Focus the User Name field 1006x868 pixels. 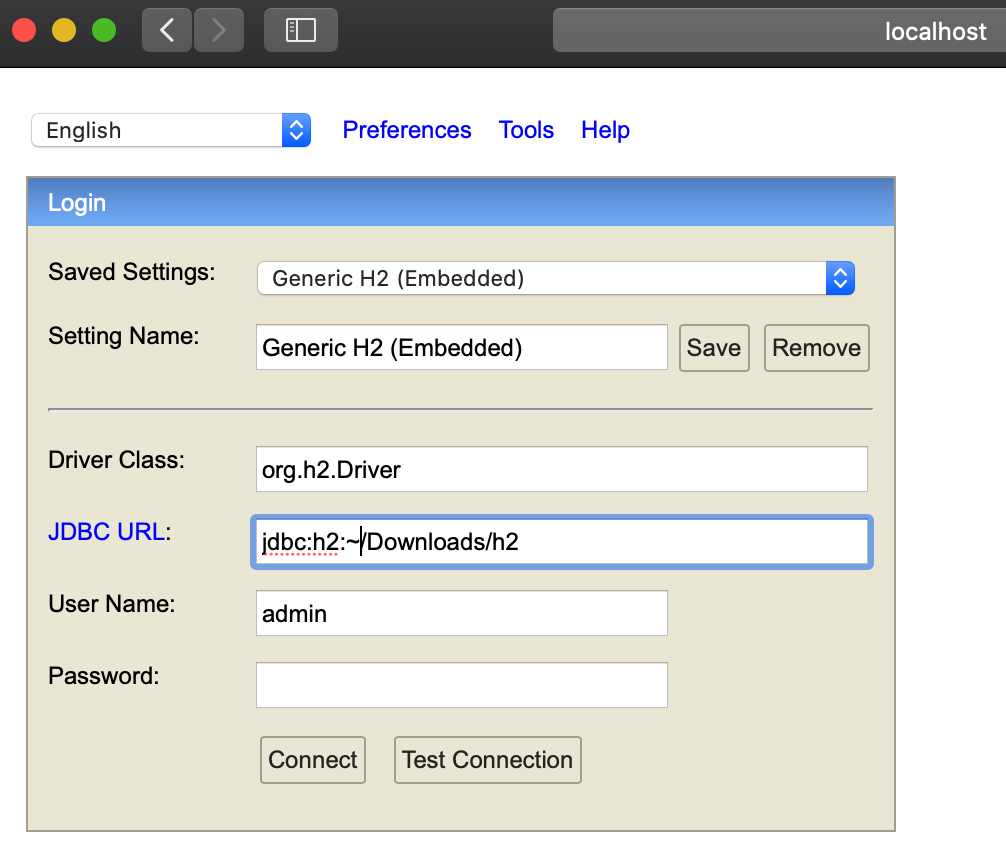(462, 613)
